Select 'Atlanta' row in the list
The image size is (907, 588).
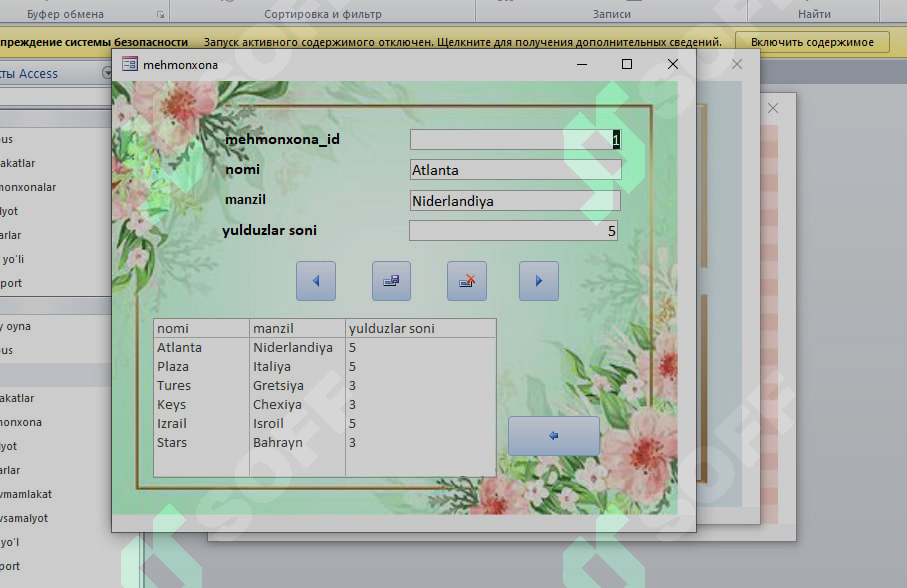coord(325,347)
